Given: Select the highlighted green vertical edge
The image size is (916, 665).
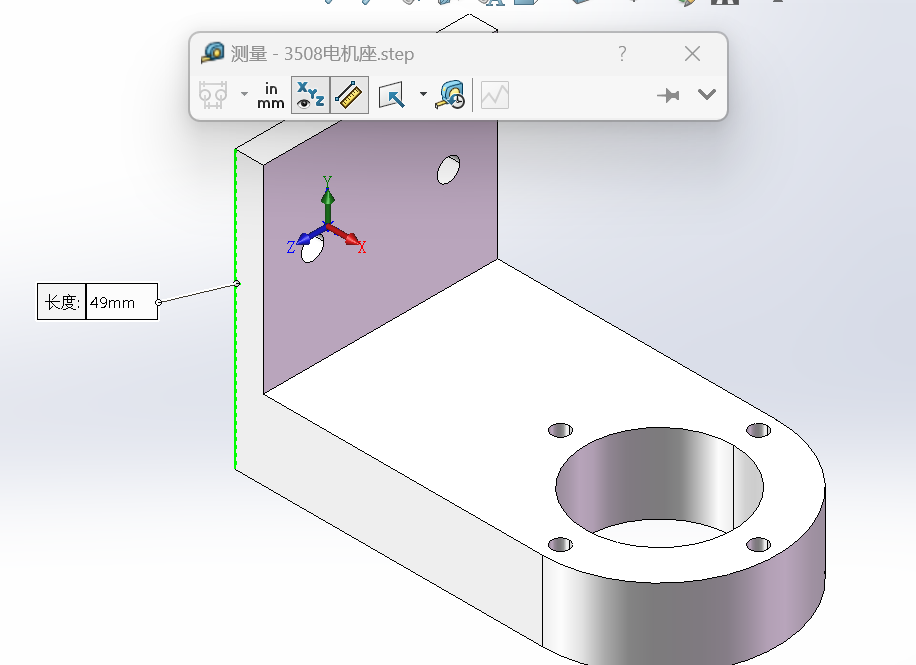Looking at the screenshot, I should click(235, 309).
